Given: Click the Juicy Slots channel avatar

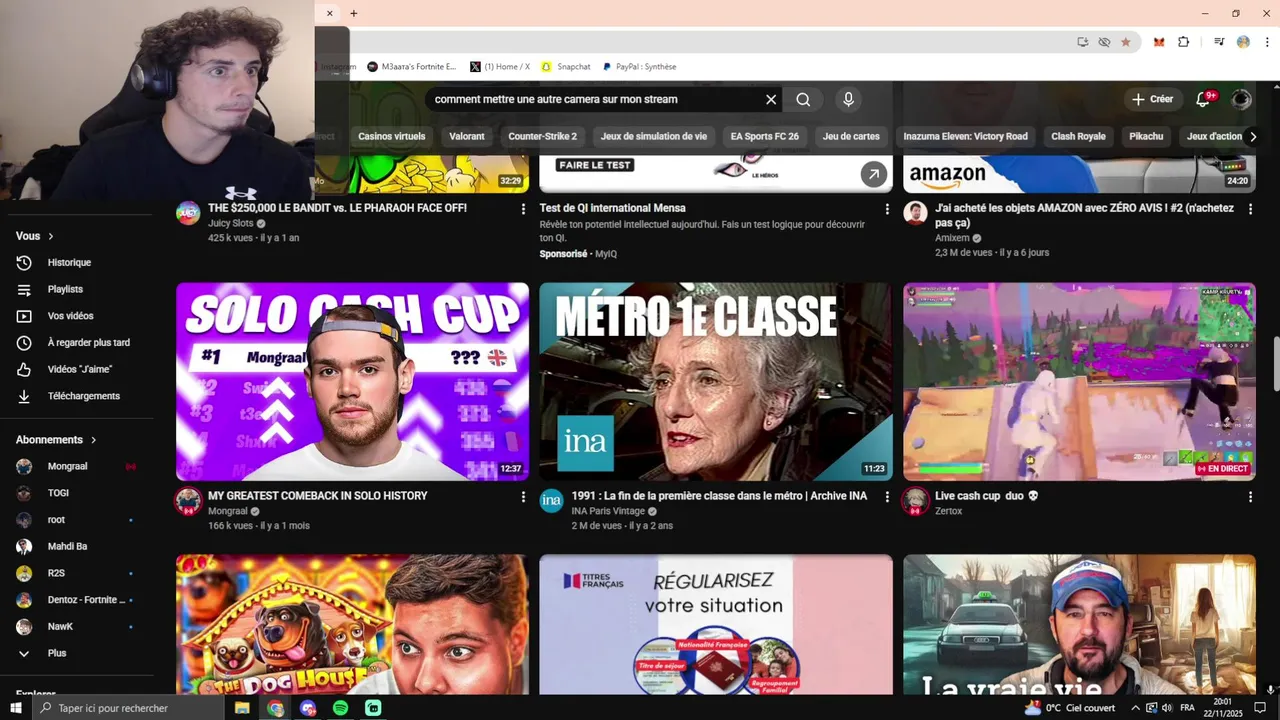Looking at the screenshot, I should 188,212.
